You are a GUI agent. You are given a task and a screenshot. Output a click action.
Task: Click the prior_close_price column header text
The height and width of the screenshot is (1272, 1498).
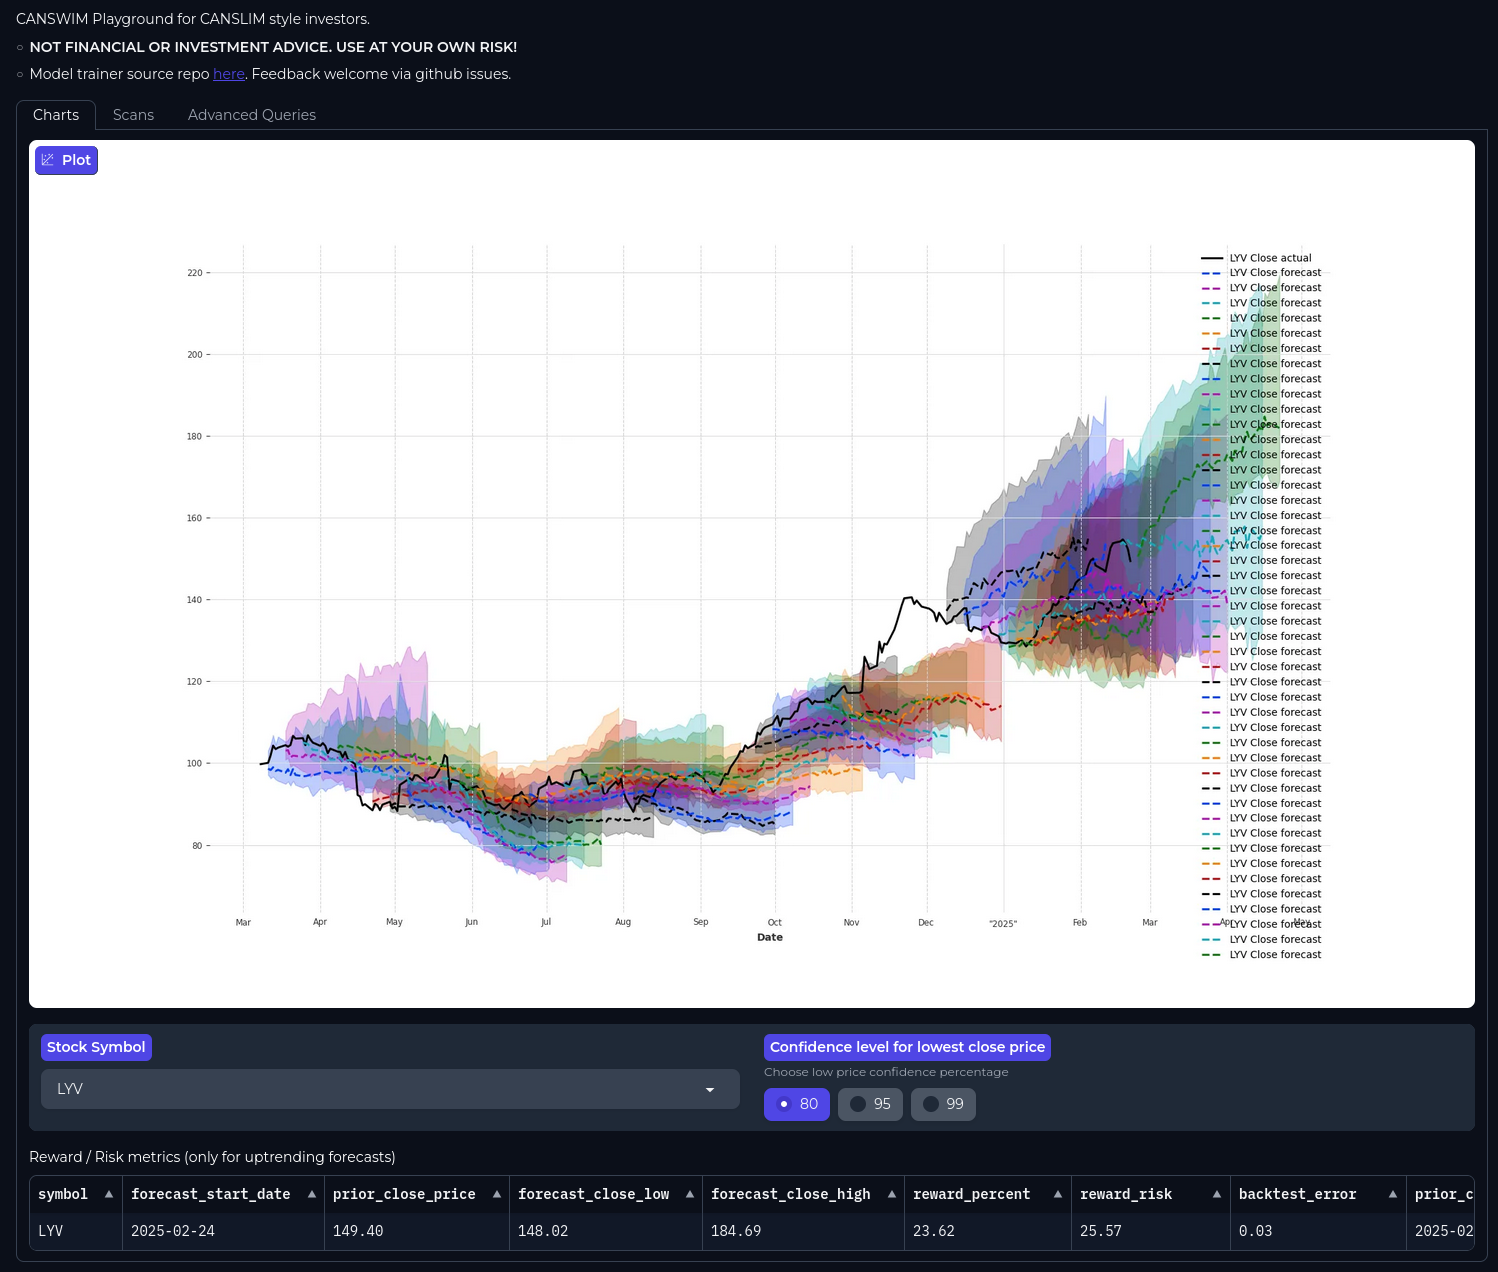point(404,1194)
